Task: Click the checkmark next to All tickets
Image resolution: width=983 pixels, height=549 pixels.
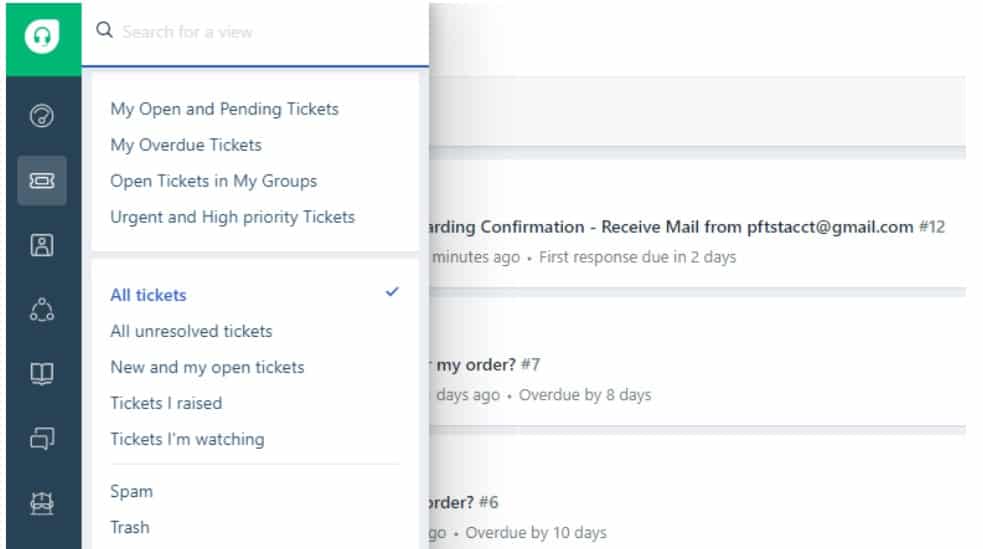Action: (x=392, y=292)
